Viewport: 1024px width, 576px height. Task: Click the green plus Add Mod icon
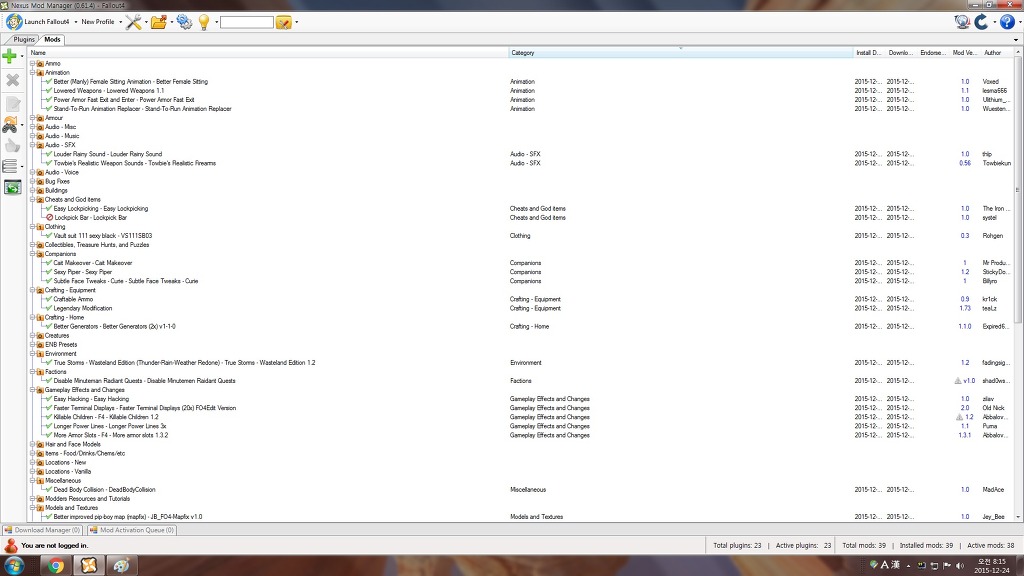tap(11, 57)
